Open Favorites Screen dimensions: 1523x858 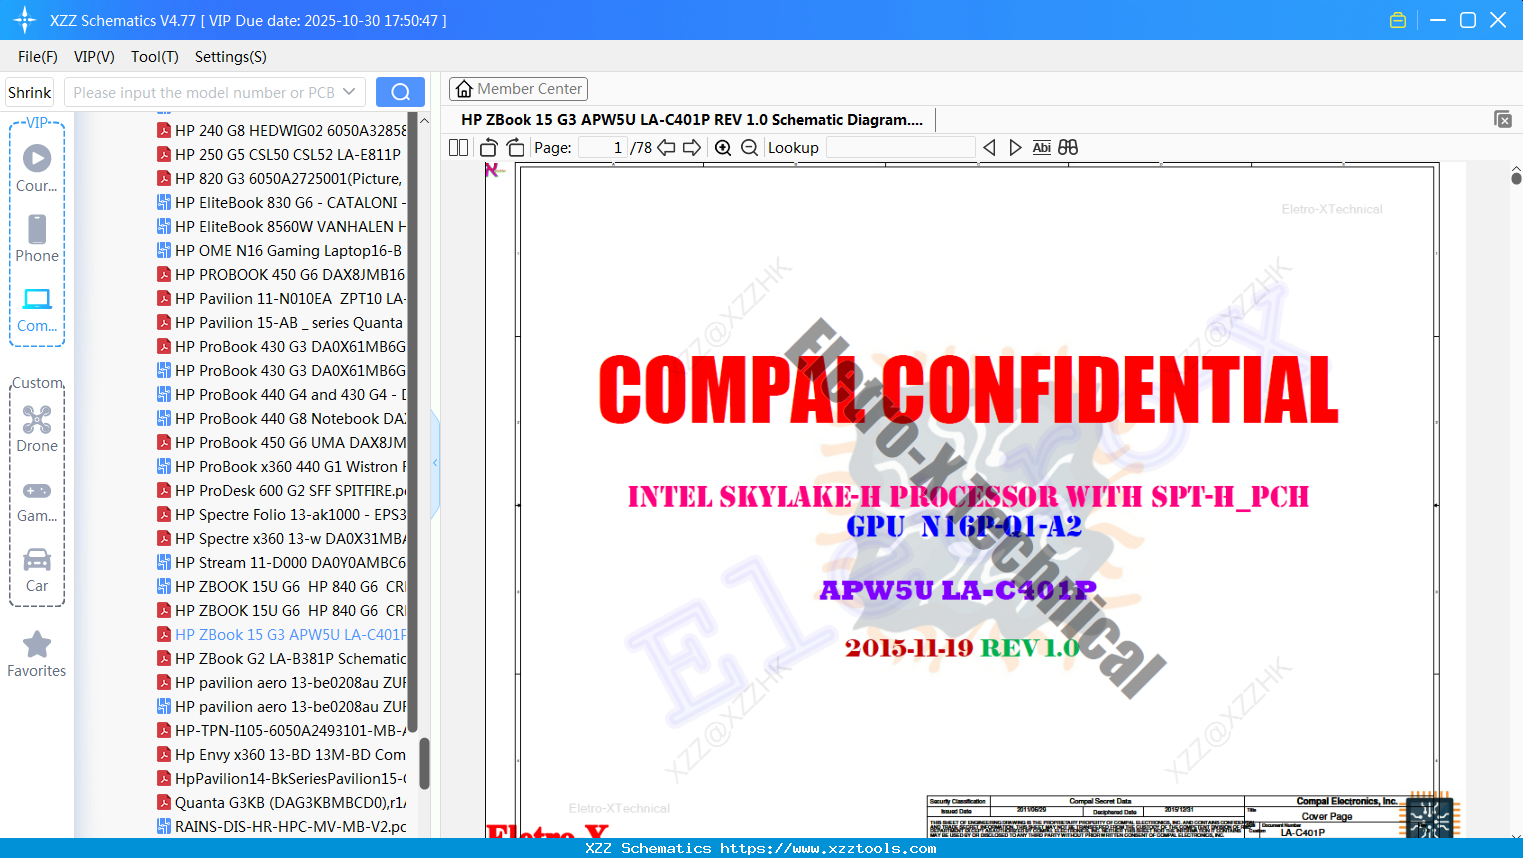click(37, 655)
